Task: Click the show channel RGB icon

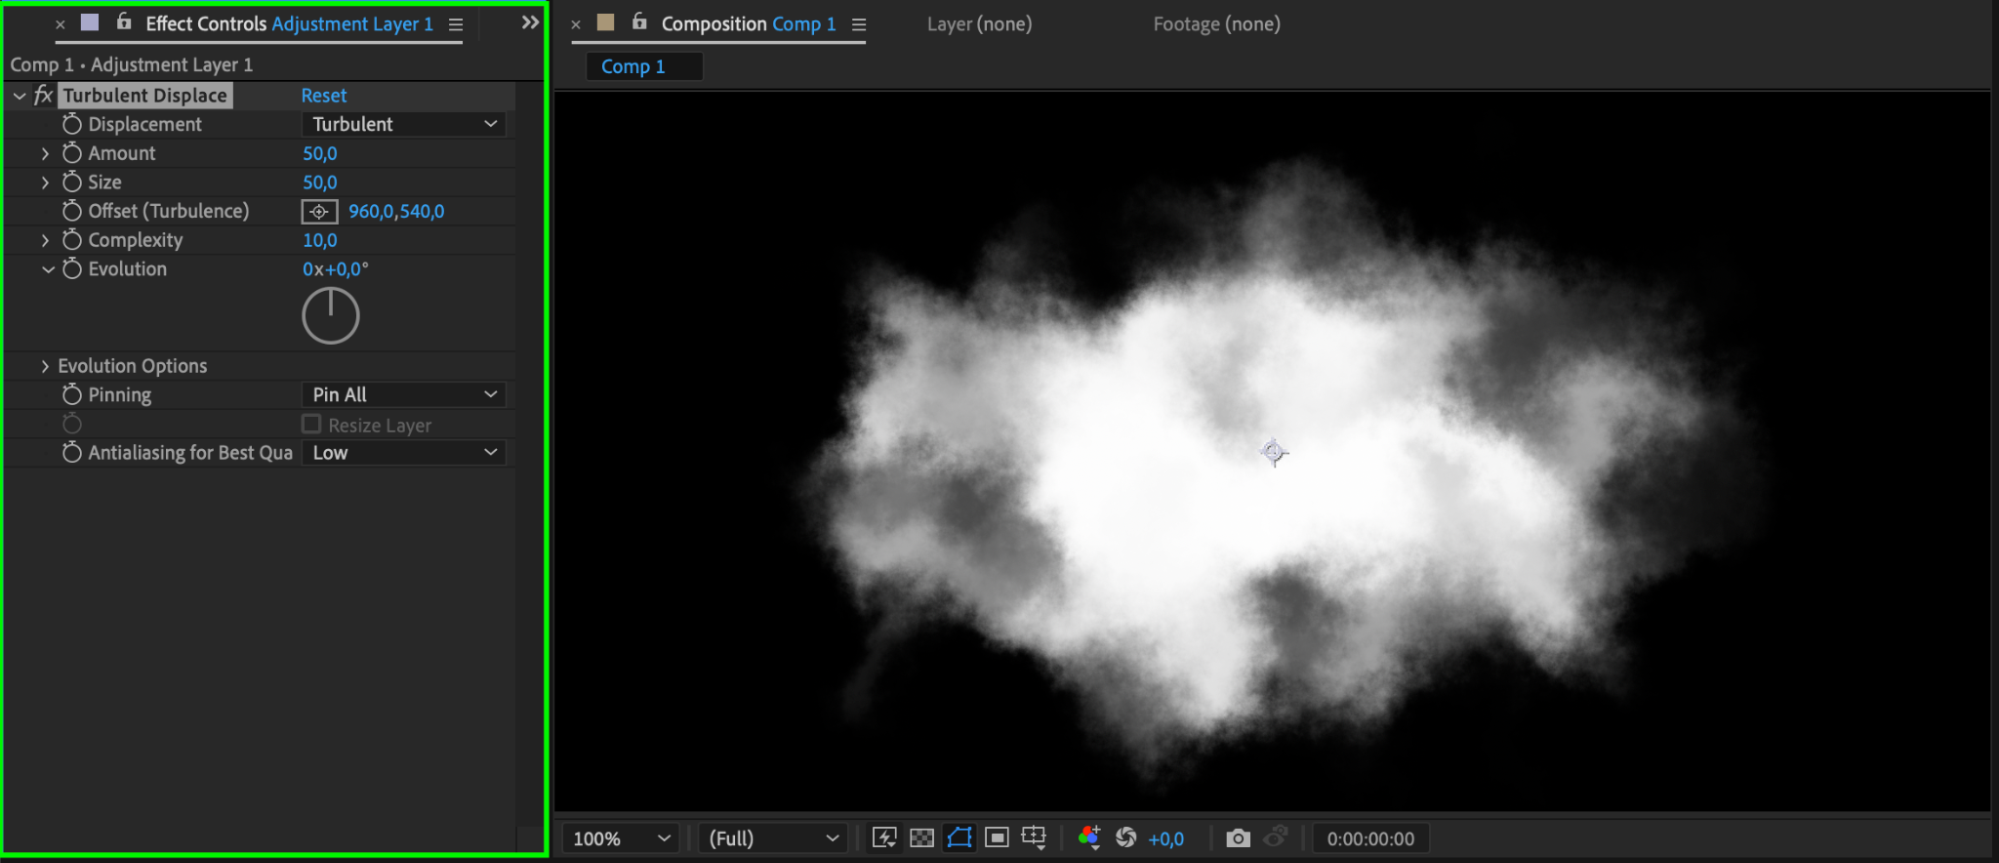Action: point(1089,838)
